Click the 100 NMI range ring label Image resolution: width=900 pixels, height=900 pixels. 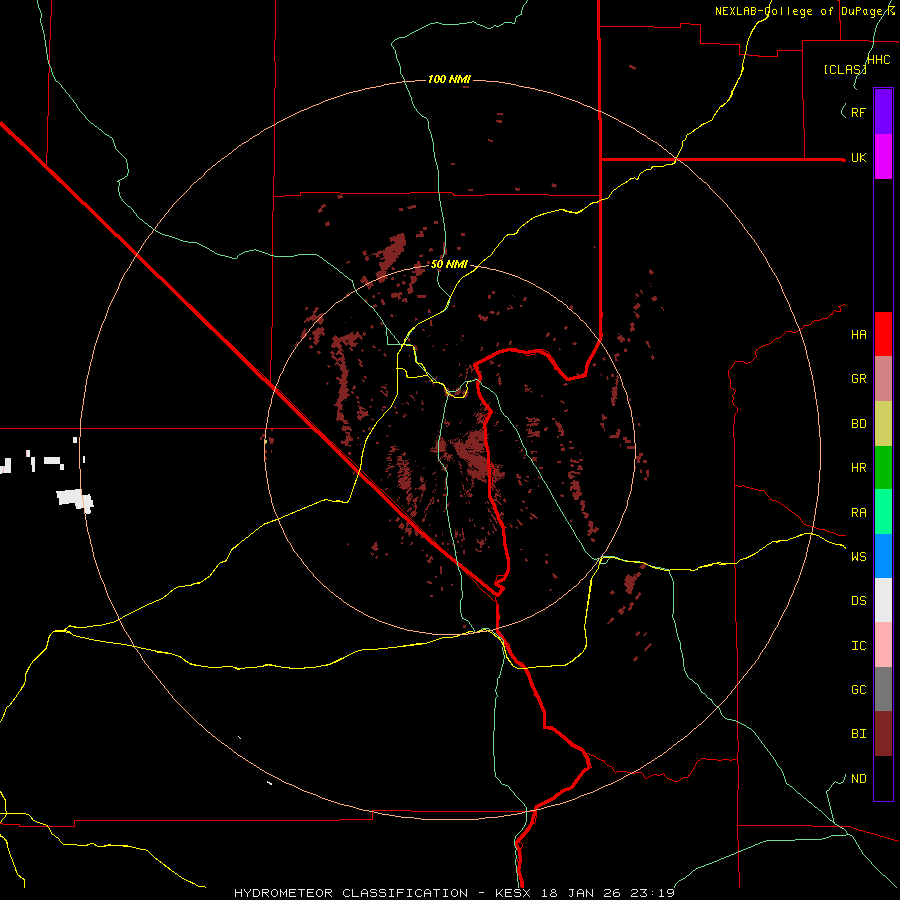coord(449,79)
